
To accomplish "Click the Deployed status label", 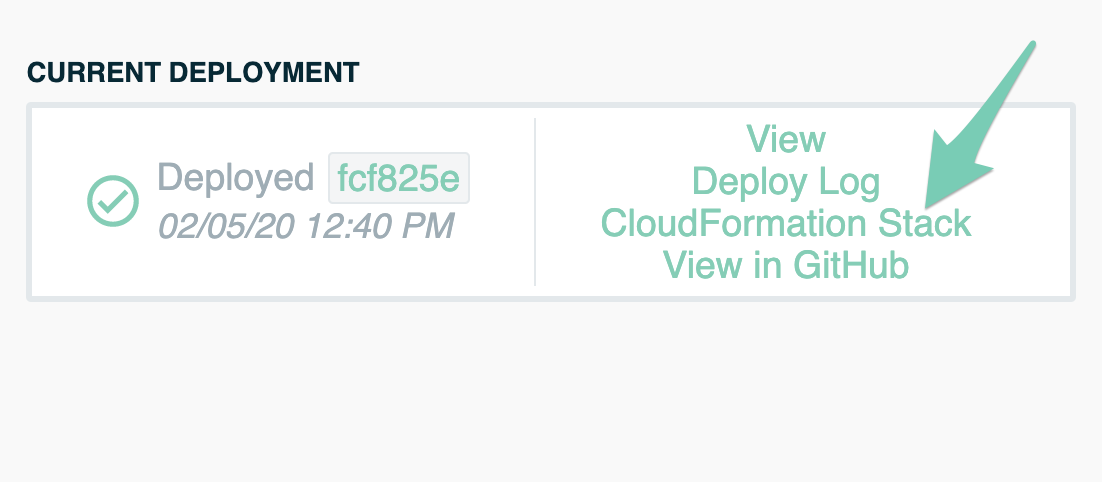I will pyautogui.click(x=235, y=177).
